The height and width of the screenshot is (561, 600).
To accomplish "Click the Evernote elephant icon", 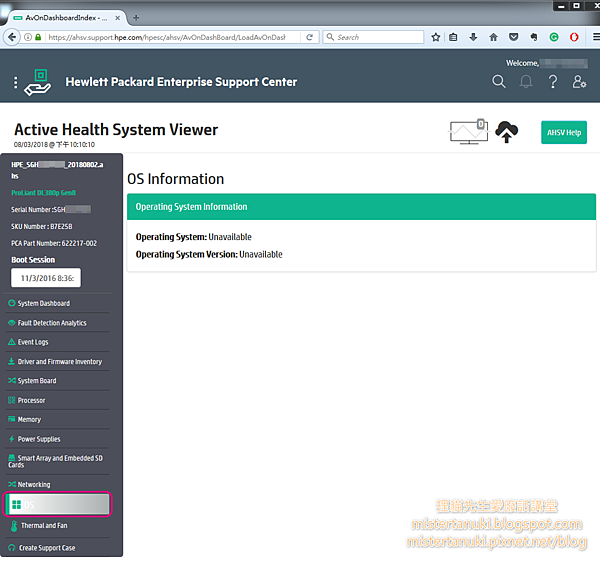I will (534, 37).
